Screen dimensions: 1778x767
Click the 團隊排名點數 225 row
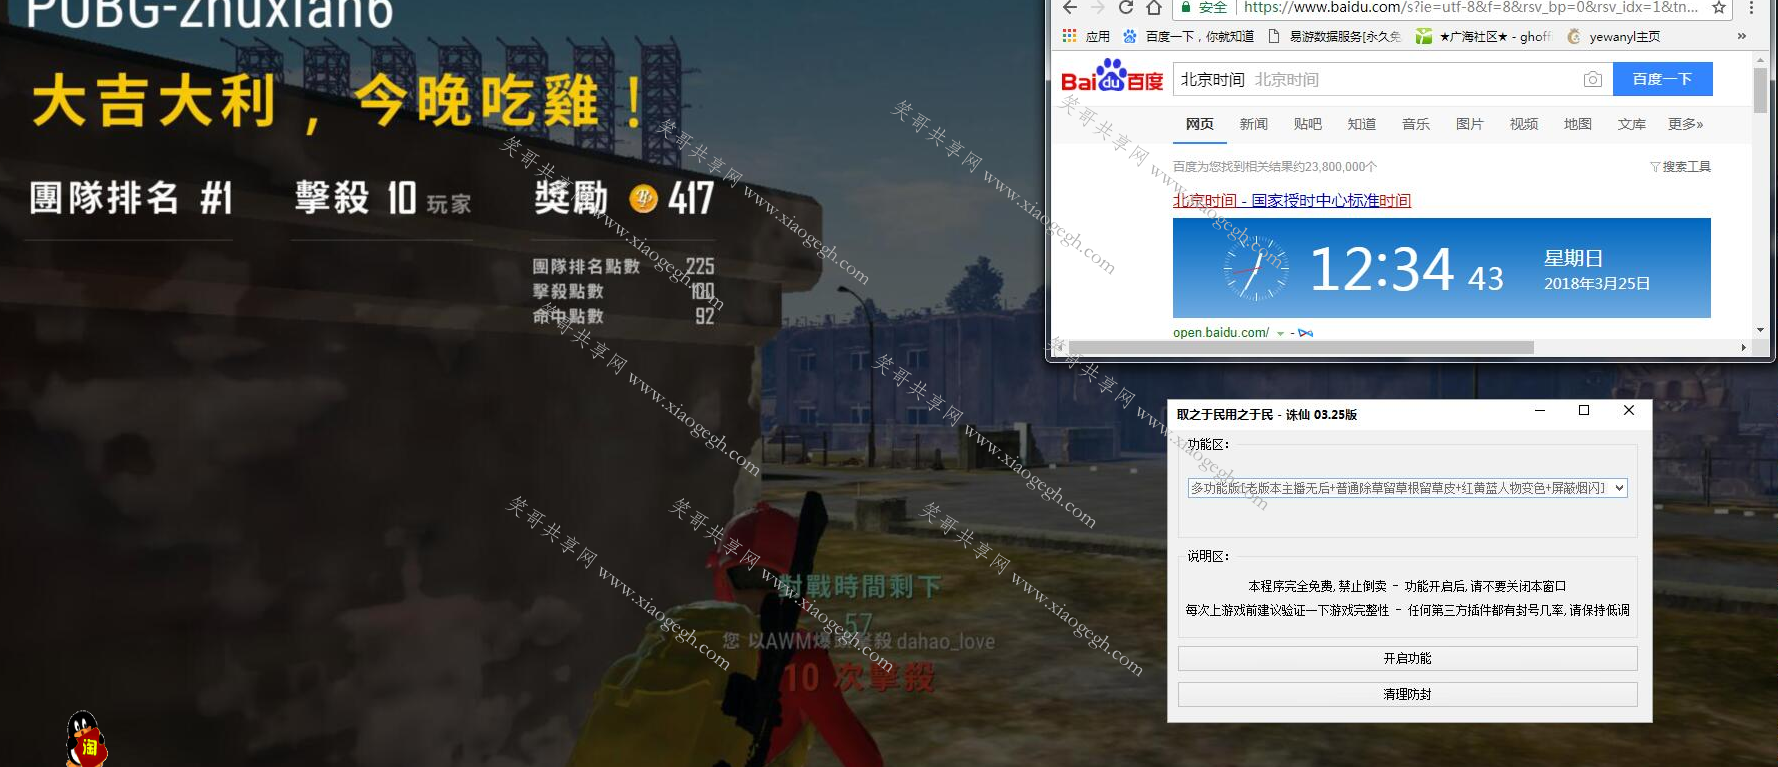(623, 266)
